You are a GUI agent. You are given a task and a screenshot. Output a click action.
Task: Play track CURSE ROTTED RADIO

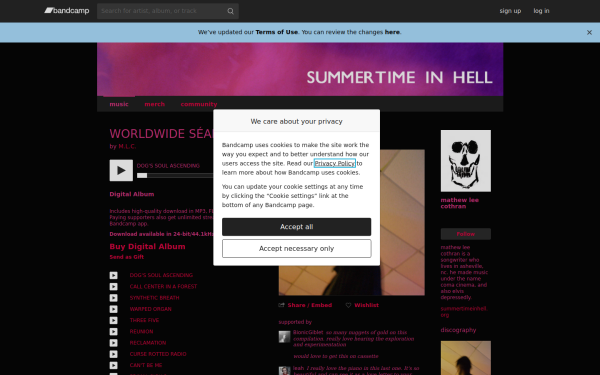(x=114, y=354)
